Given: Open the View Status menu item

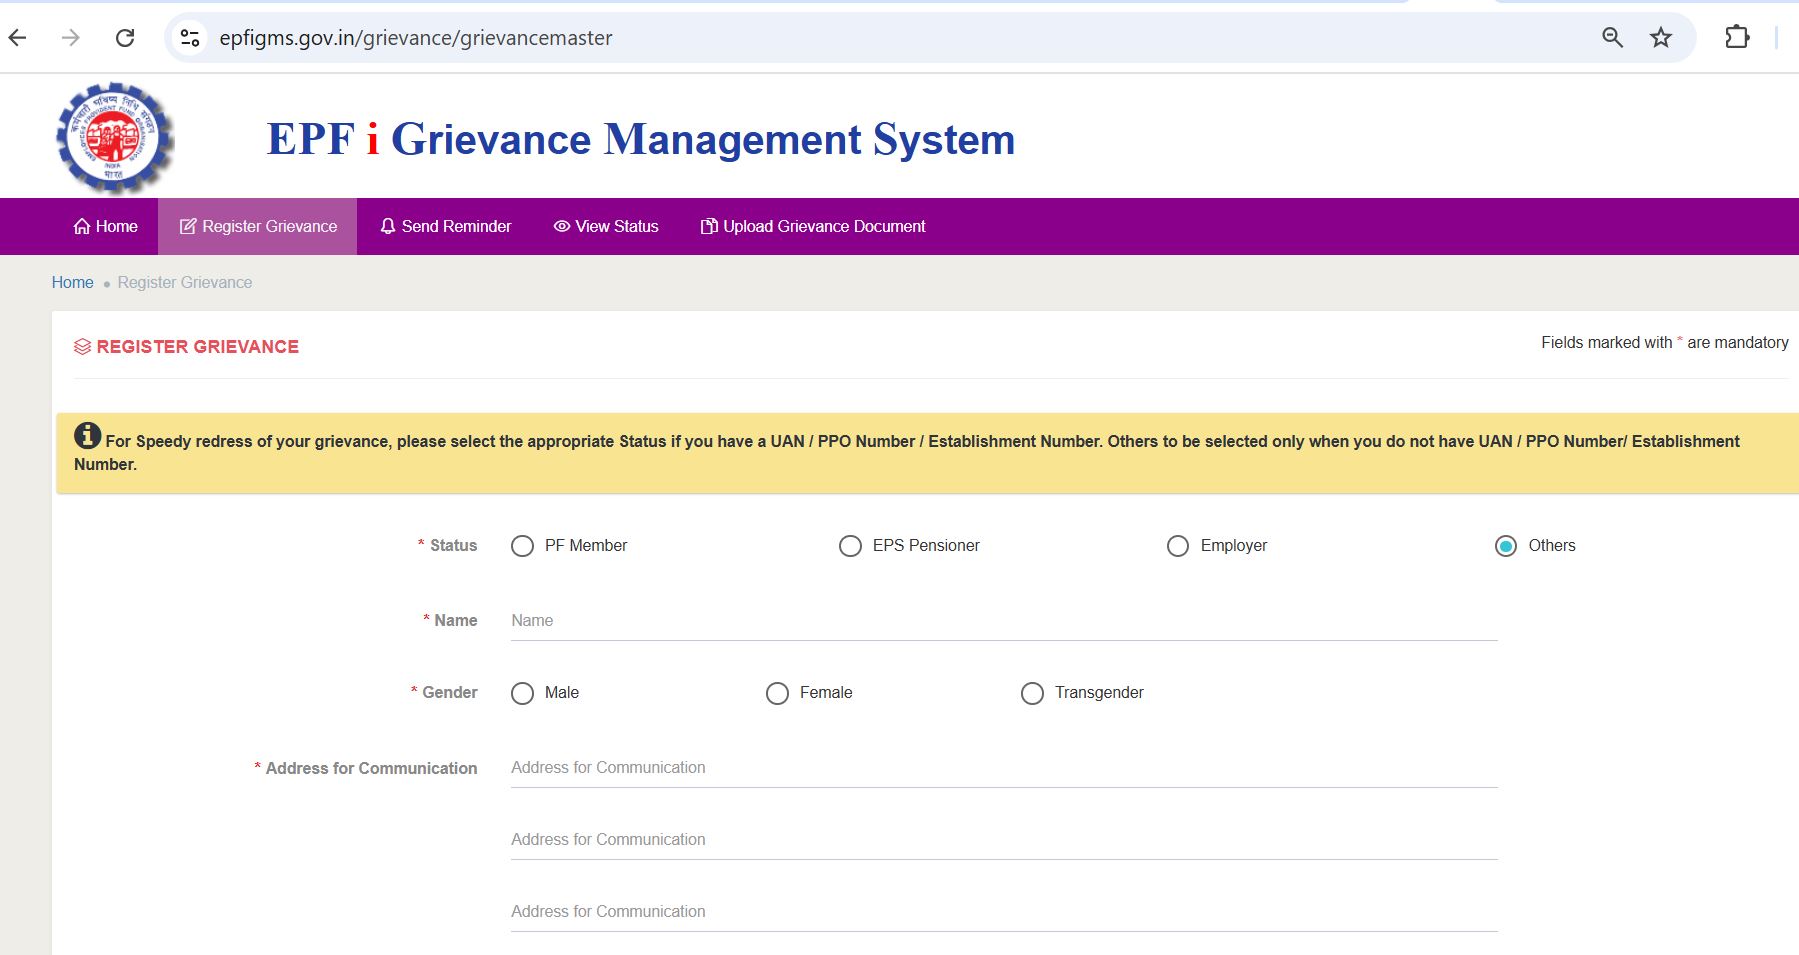Looking at the screenshot, I should (x=606, y=227).
